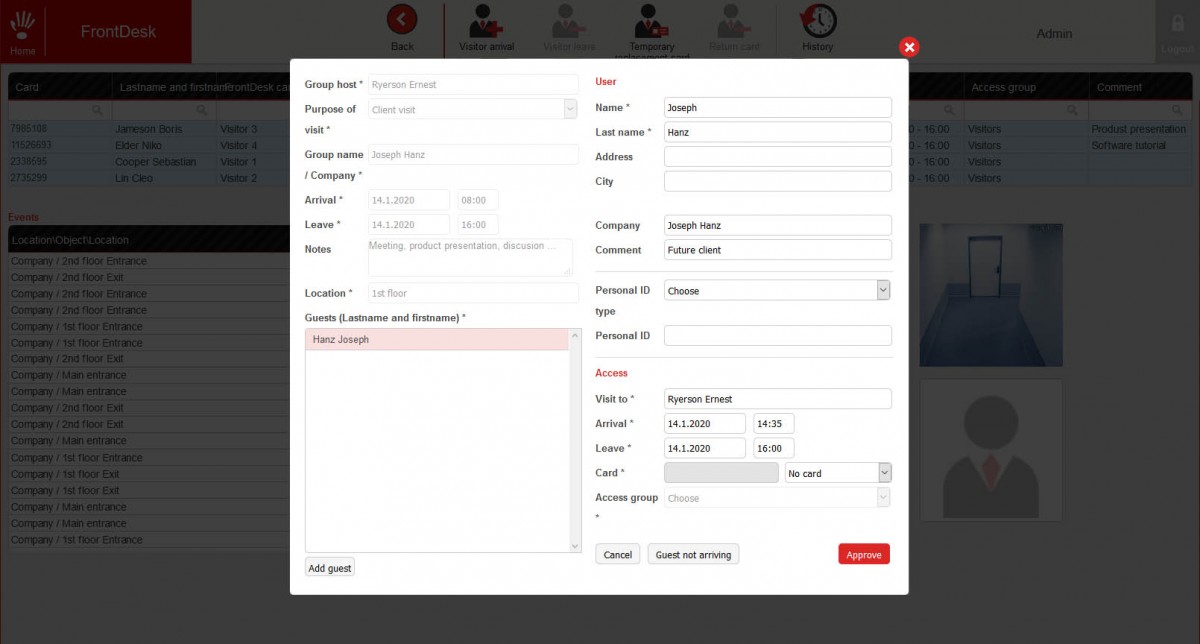Click the Visitor leave toolbar icon
Viewport: 1200px width, 644px height.
click(569, 21)
